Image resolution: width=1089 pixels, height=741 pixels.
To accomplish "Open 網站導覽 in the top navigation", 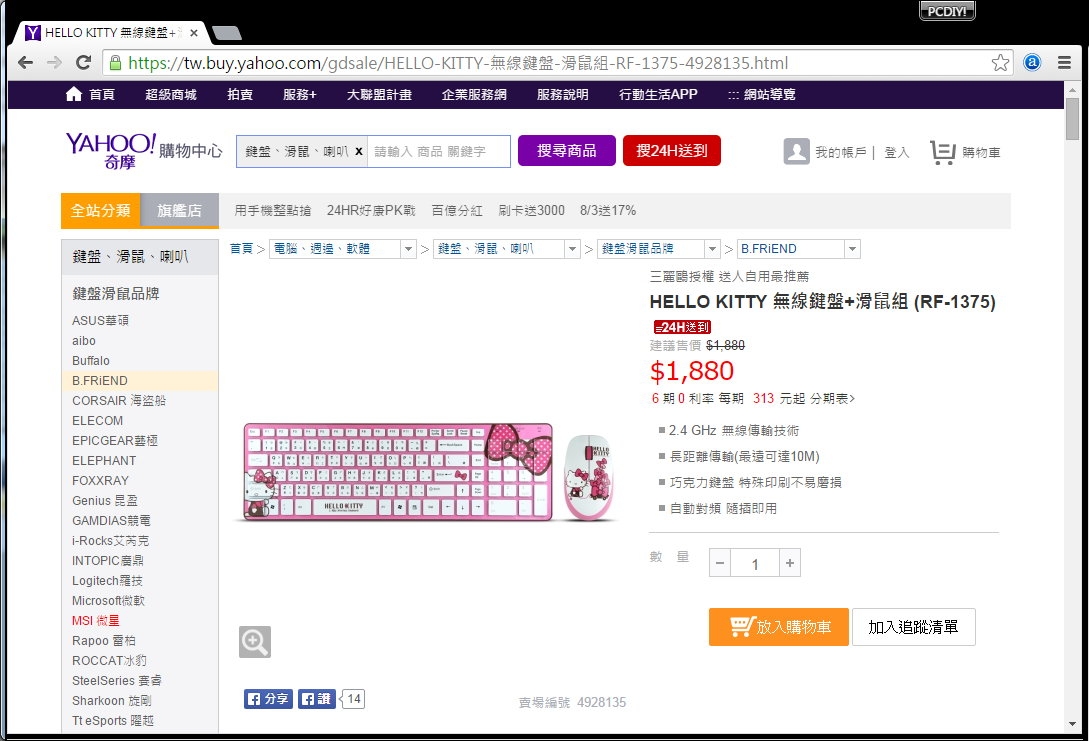I will [x=762, y=94].
